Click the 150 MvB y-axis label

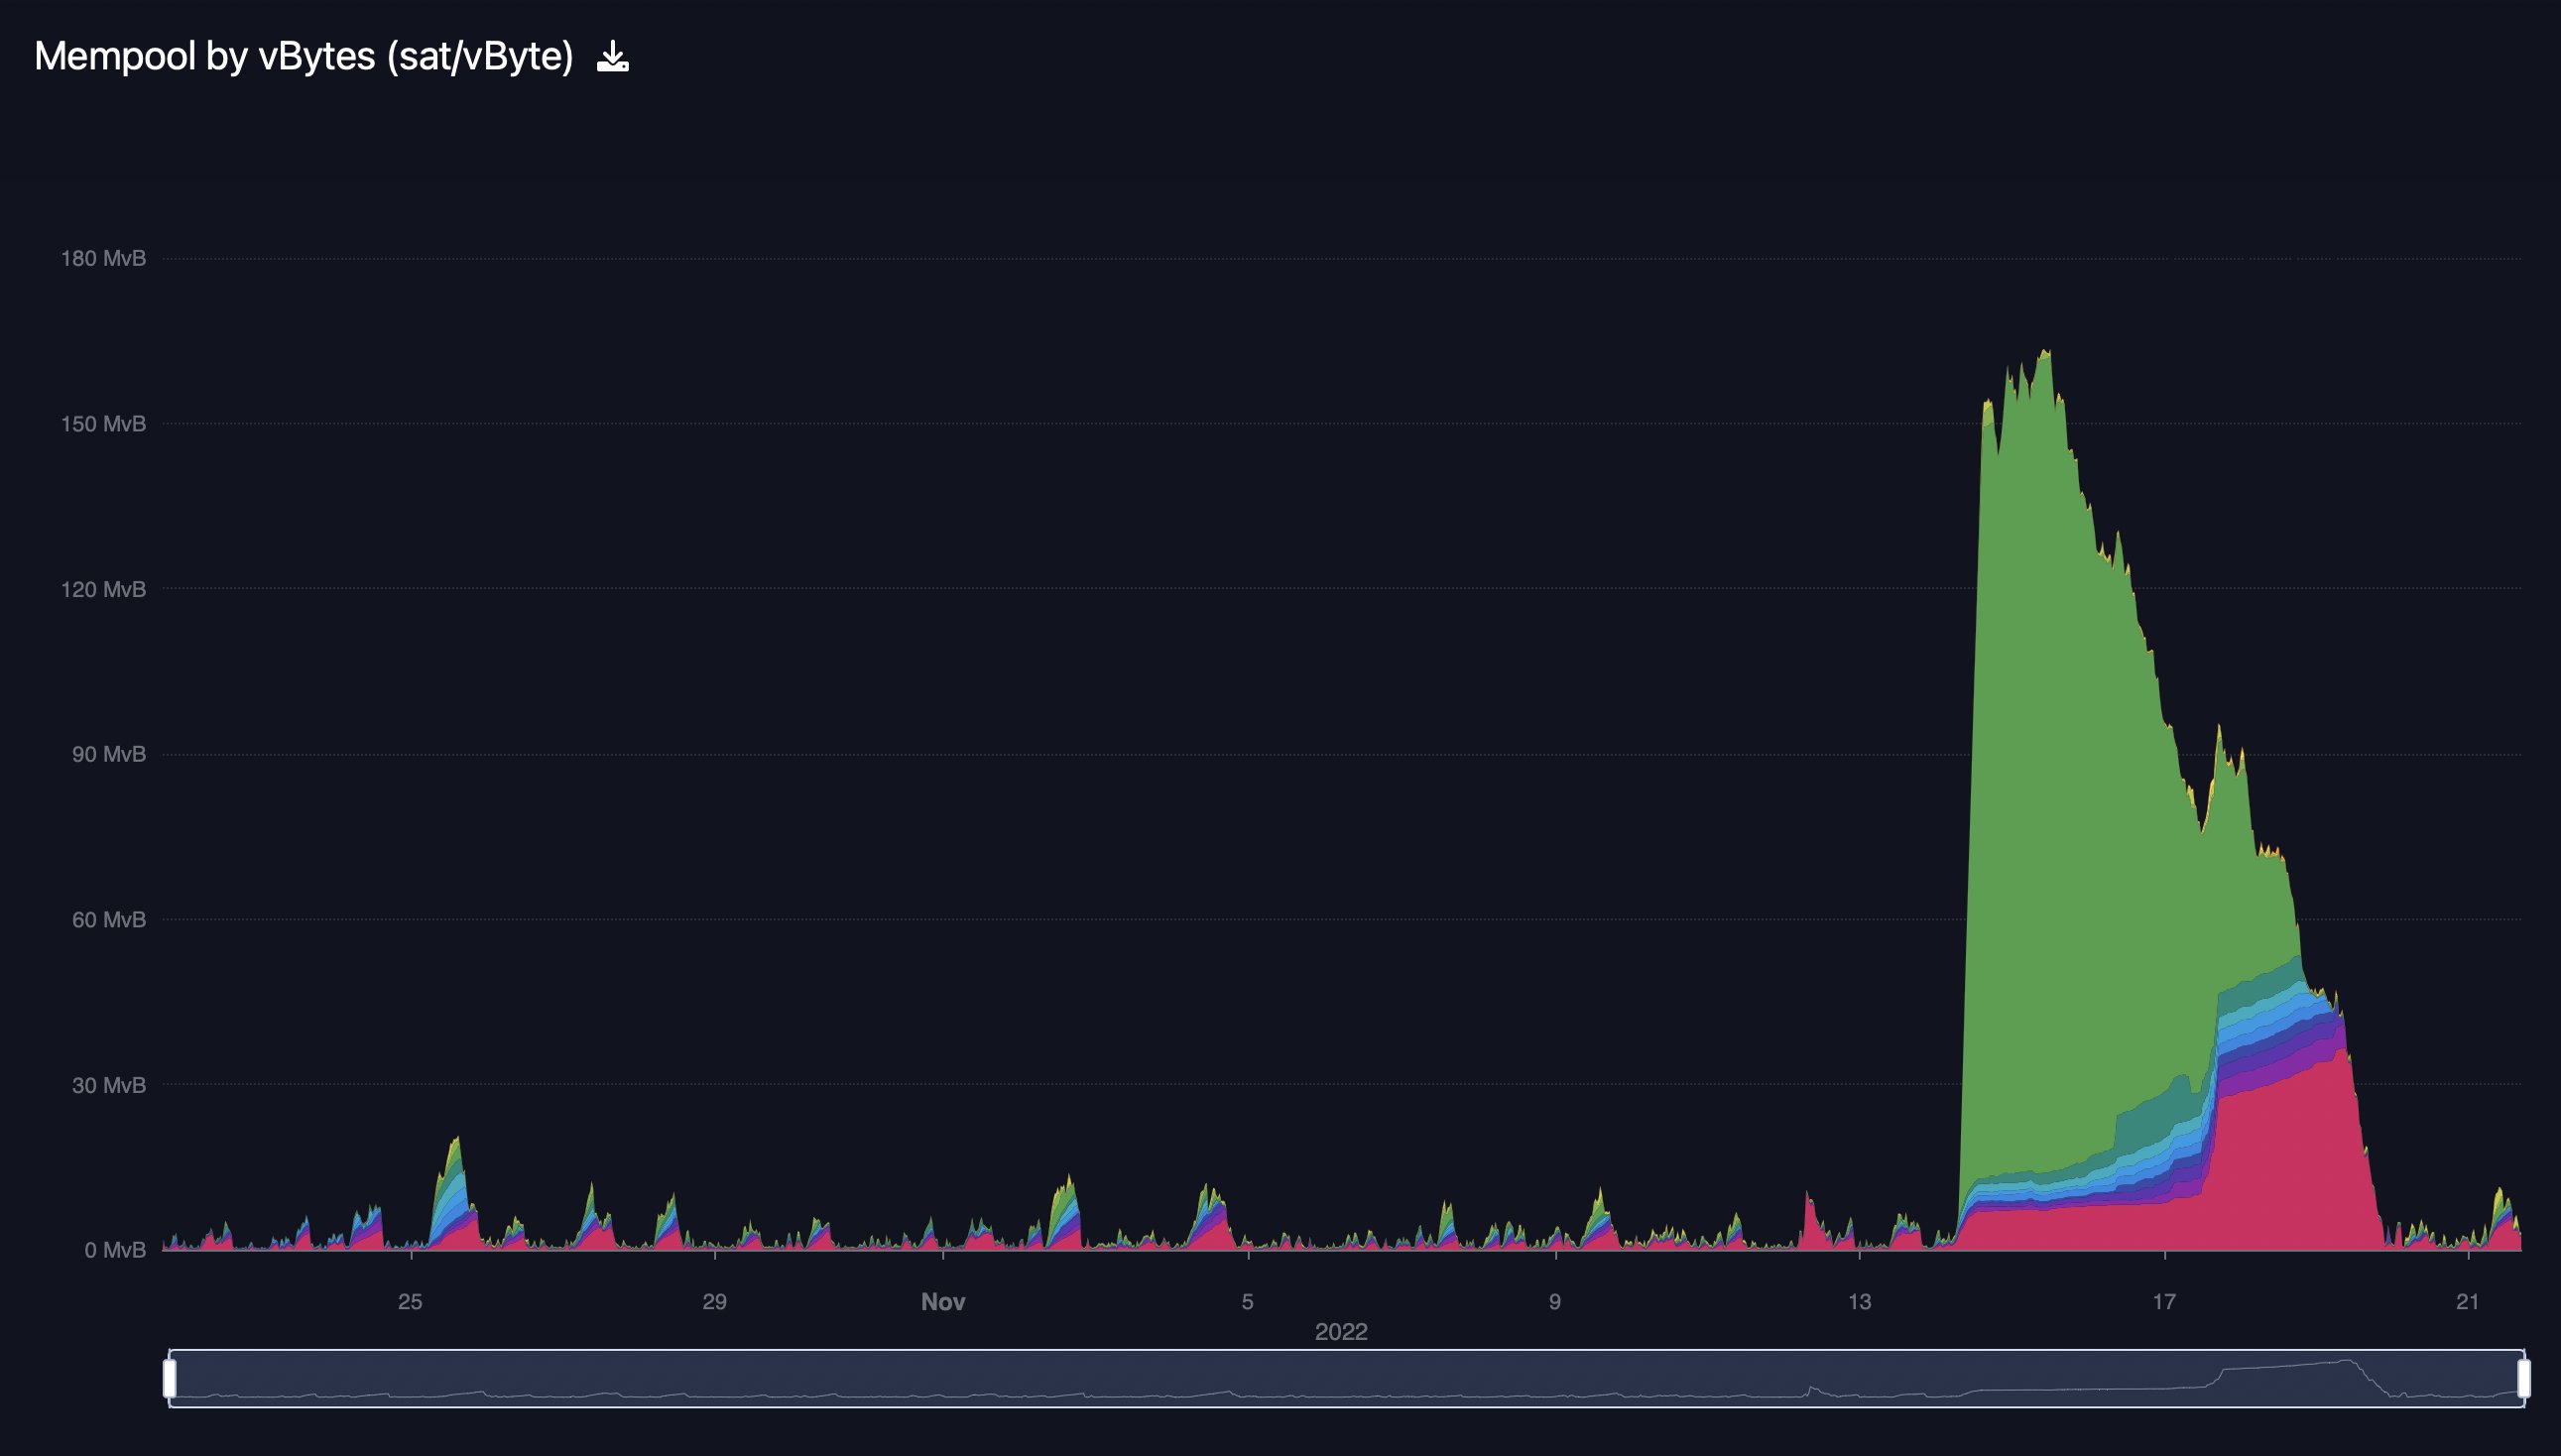tap(103, 424)
